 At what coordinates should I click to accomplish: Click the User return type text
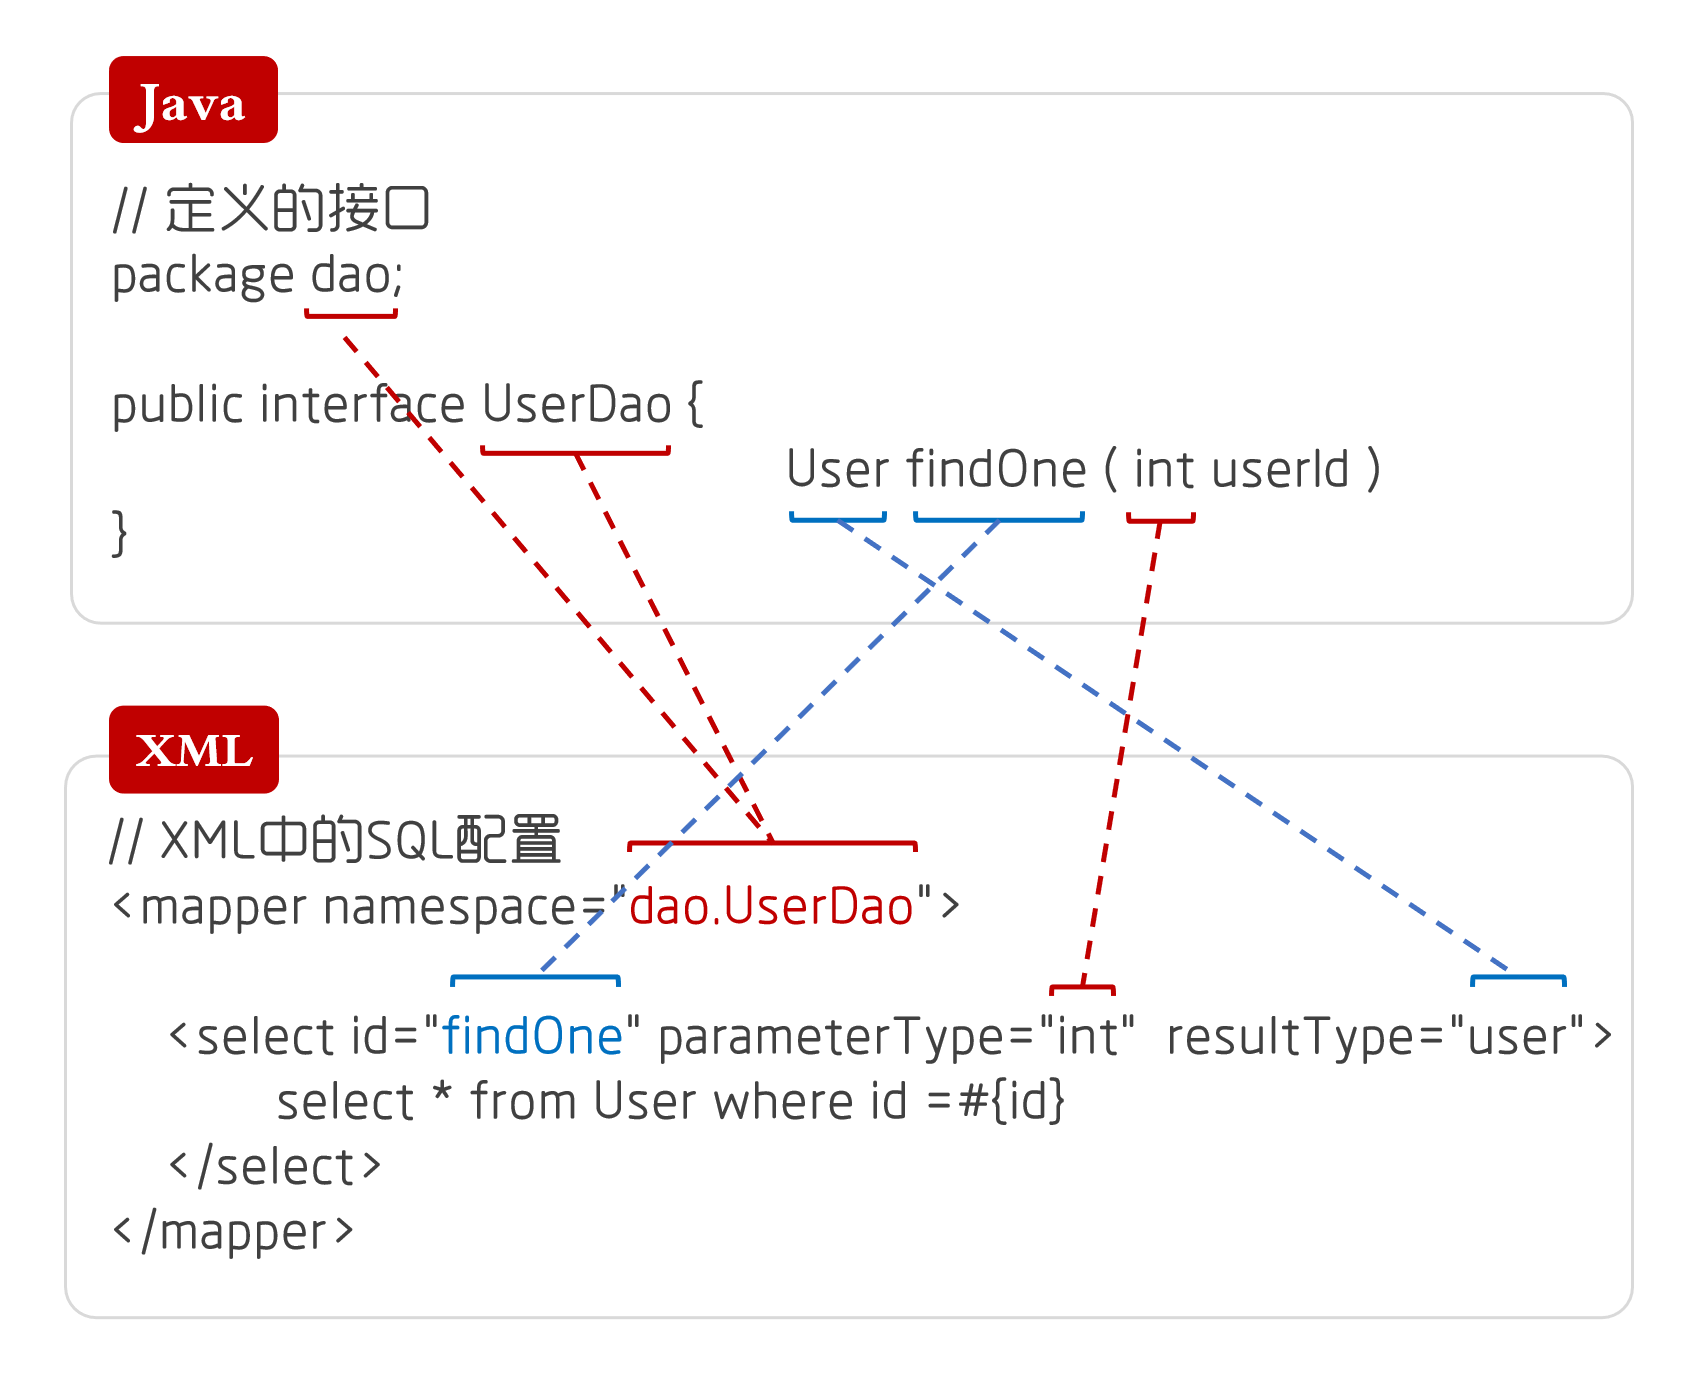point(837,469)
